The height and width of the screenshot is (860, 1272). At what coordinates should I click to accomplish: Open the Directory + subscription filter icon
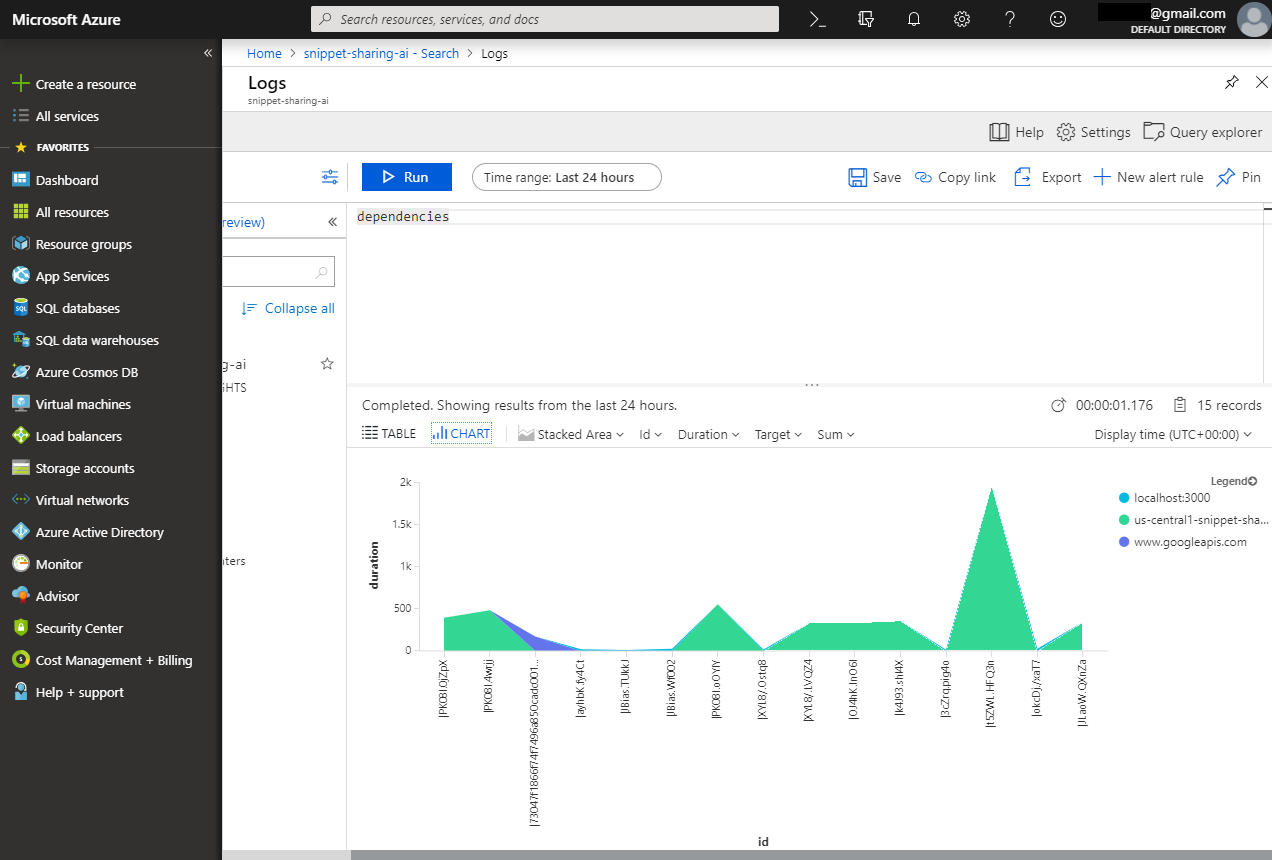pos(866,19)
